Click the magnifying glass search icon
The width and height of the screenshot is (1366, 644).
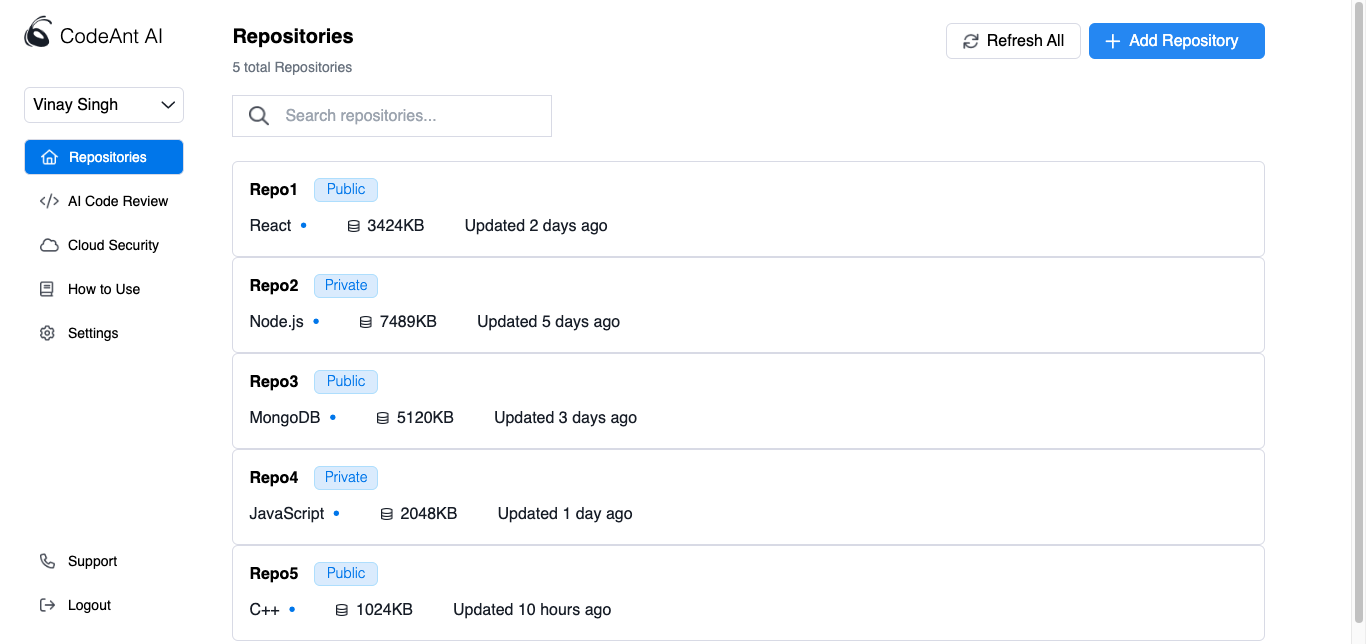[x=259, y=116]
